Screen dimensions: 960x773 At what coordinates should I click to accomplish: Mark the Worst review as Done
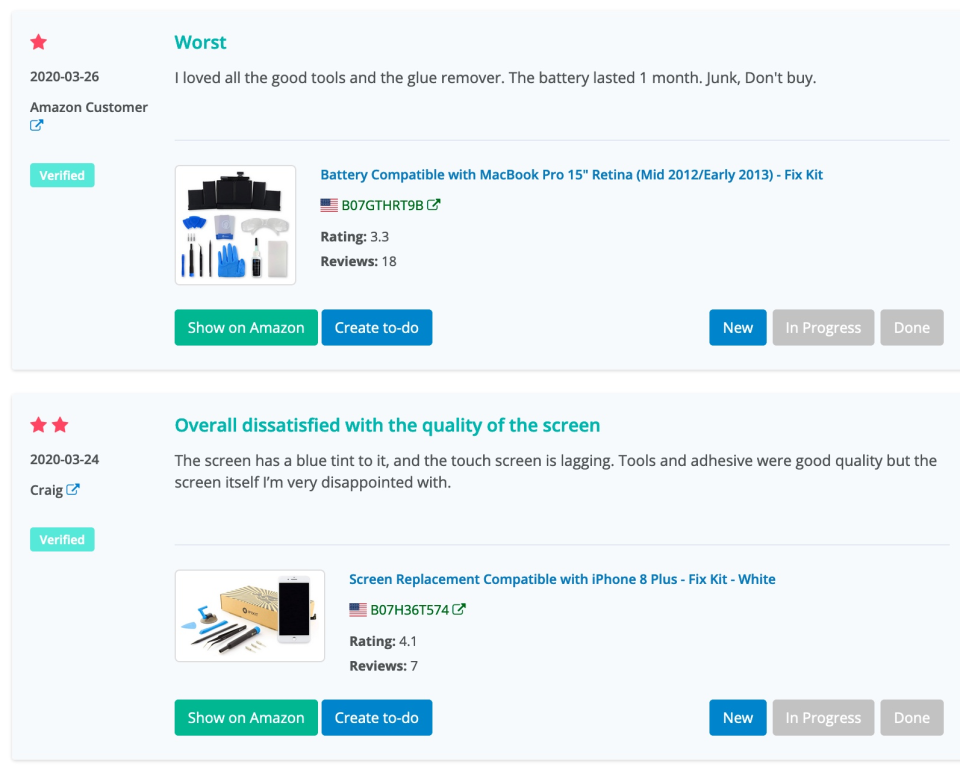912,327
